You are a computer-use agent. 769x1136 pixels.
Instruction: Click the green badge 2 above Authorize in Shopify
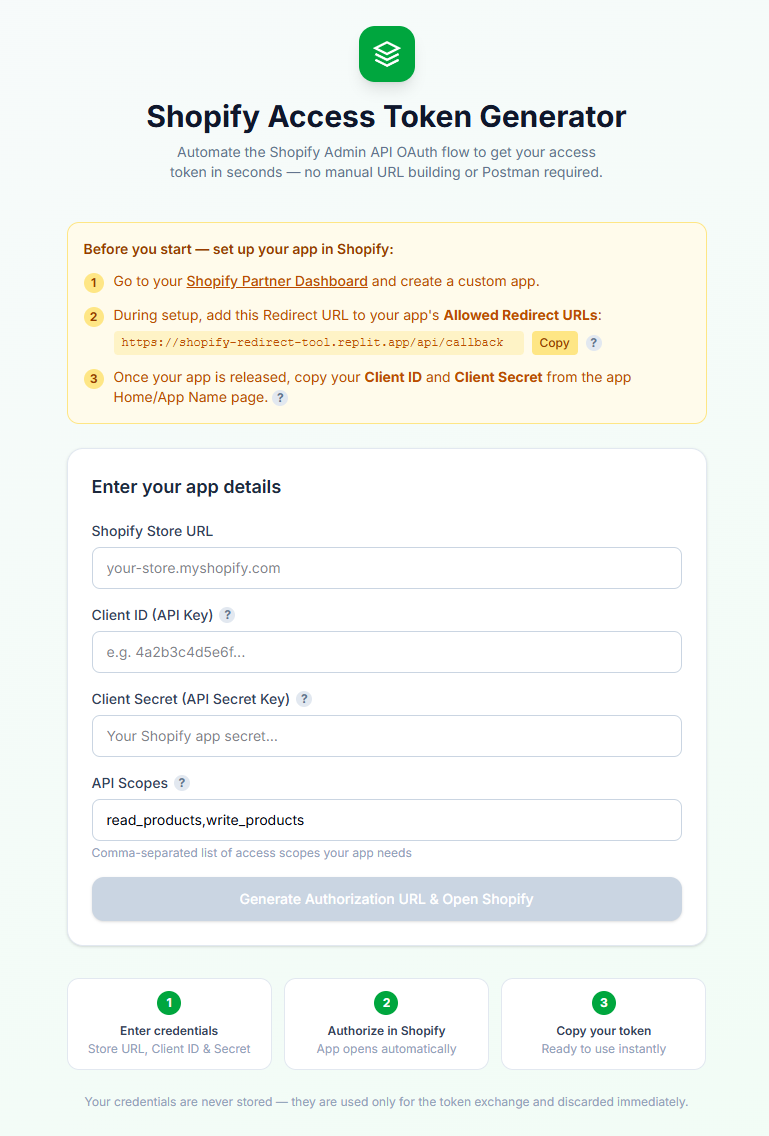coord(386,1003)
